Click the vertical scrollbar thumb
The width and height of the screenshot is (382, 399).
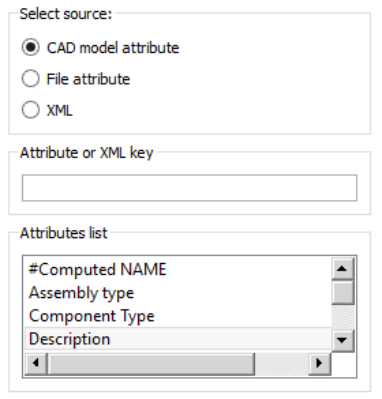point(343,292)
